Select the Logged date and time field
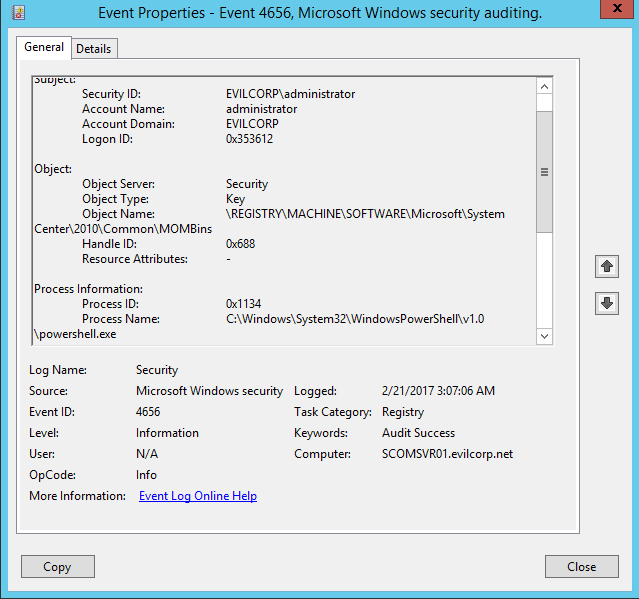Screen dimensions: 639x599 click(438, 391)
